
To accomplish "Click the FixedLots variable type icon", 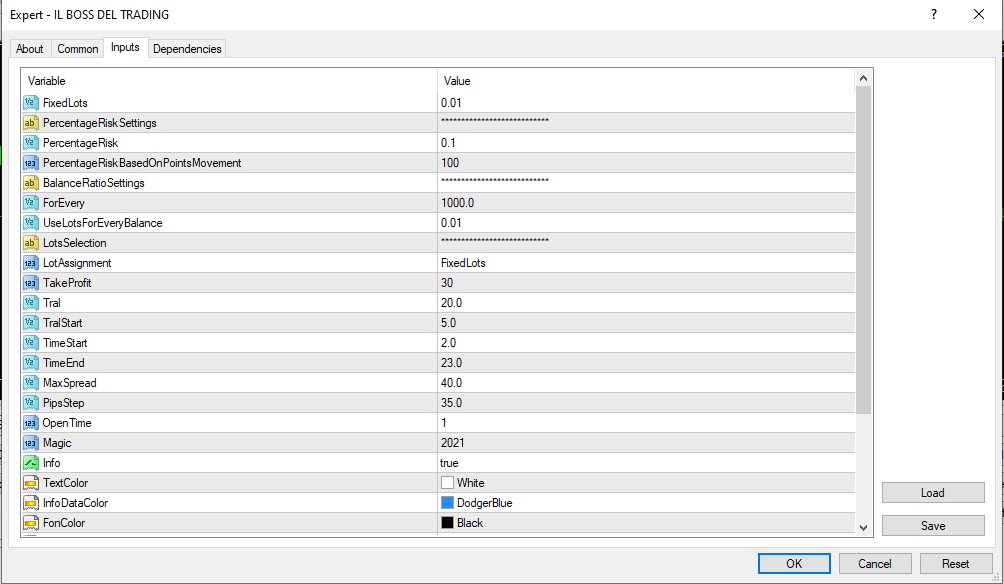I will coord(30,103).
